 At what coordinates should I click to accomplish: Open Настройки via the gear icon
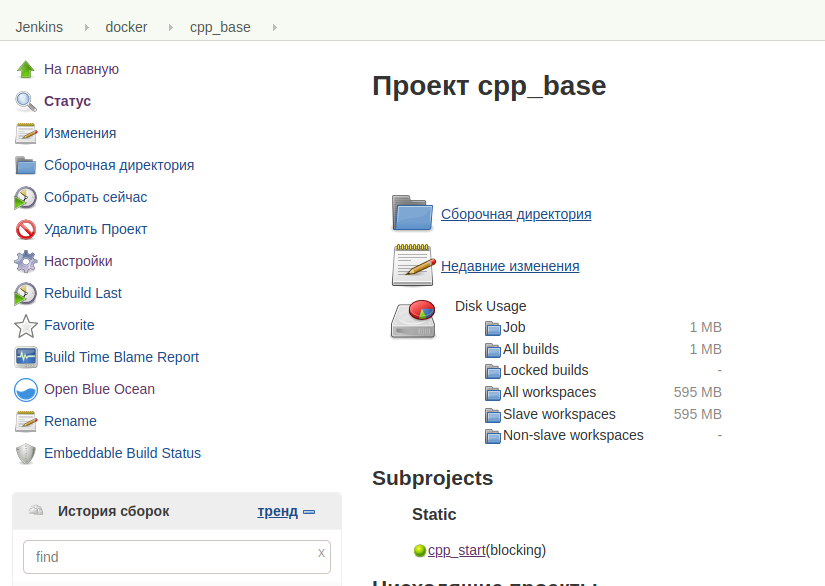click(x=26, y=261)
